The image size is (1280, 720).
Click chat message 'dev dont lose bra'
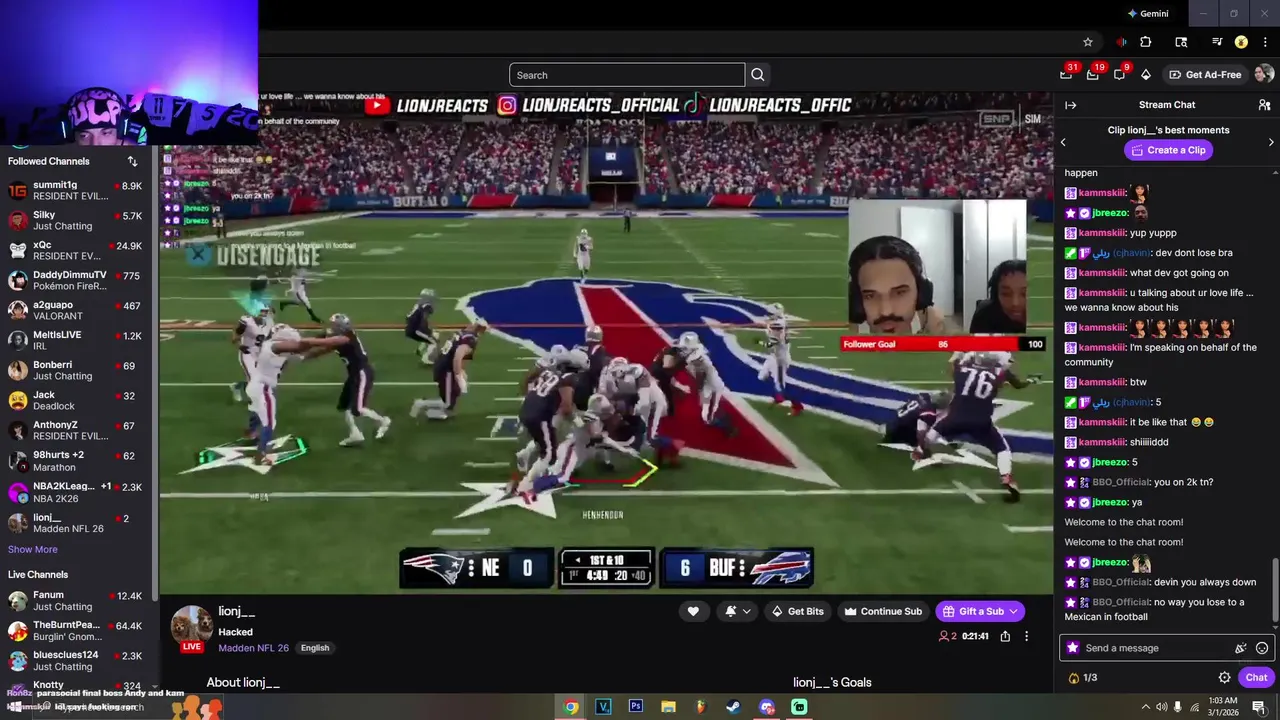(x=1194, y=253)
